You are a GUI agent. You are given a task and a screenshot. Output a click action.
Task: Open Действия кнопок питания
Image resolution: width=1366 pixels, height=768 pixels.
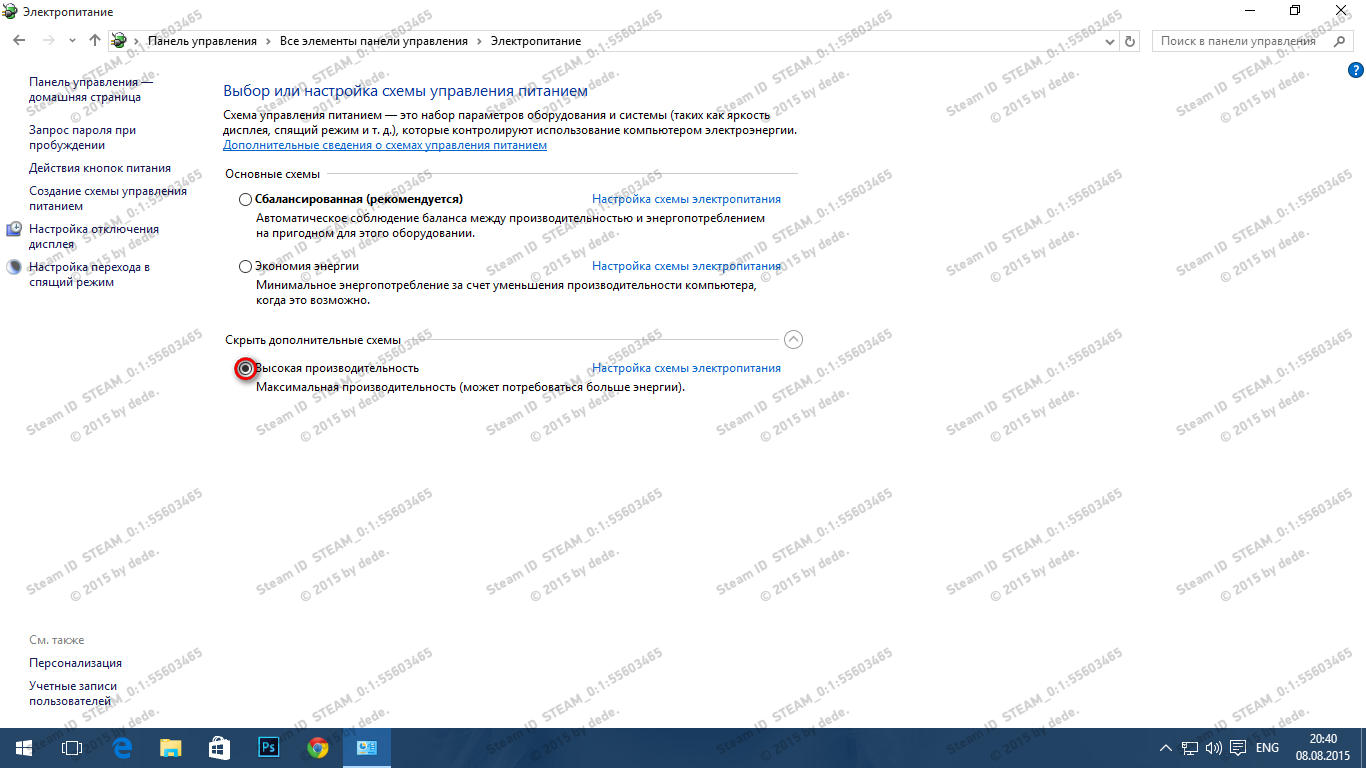click(x=100, y=168)
